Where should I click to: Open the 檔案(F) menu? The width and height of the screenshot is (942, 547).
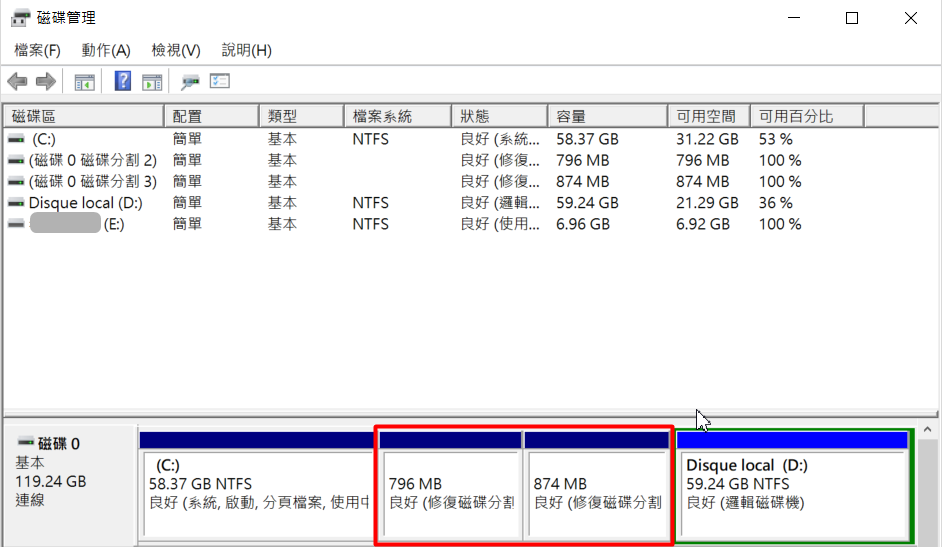[x=37, y=50]
